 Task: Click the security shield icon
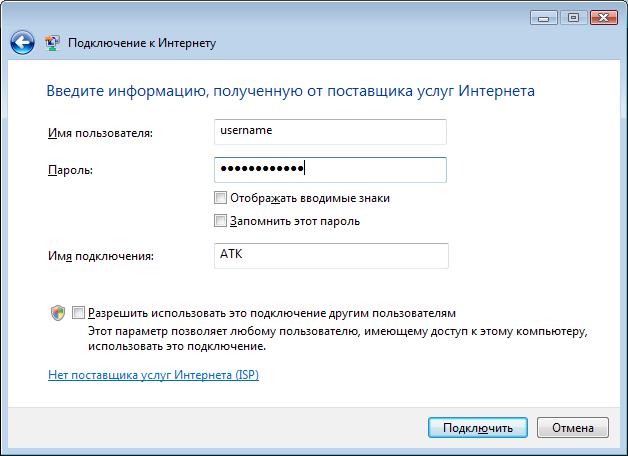pos(58,313)
